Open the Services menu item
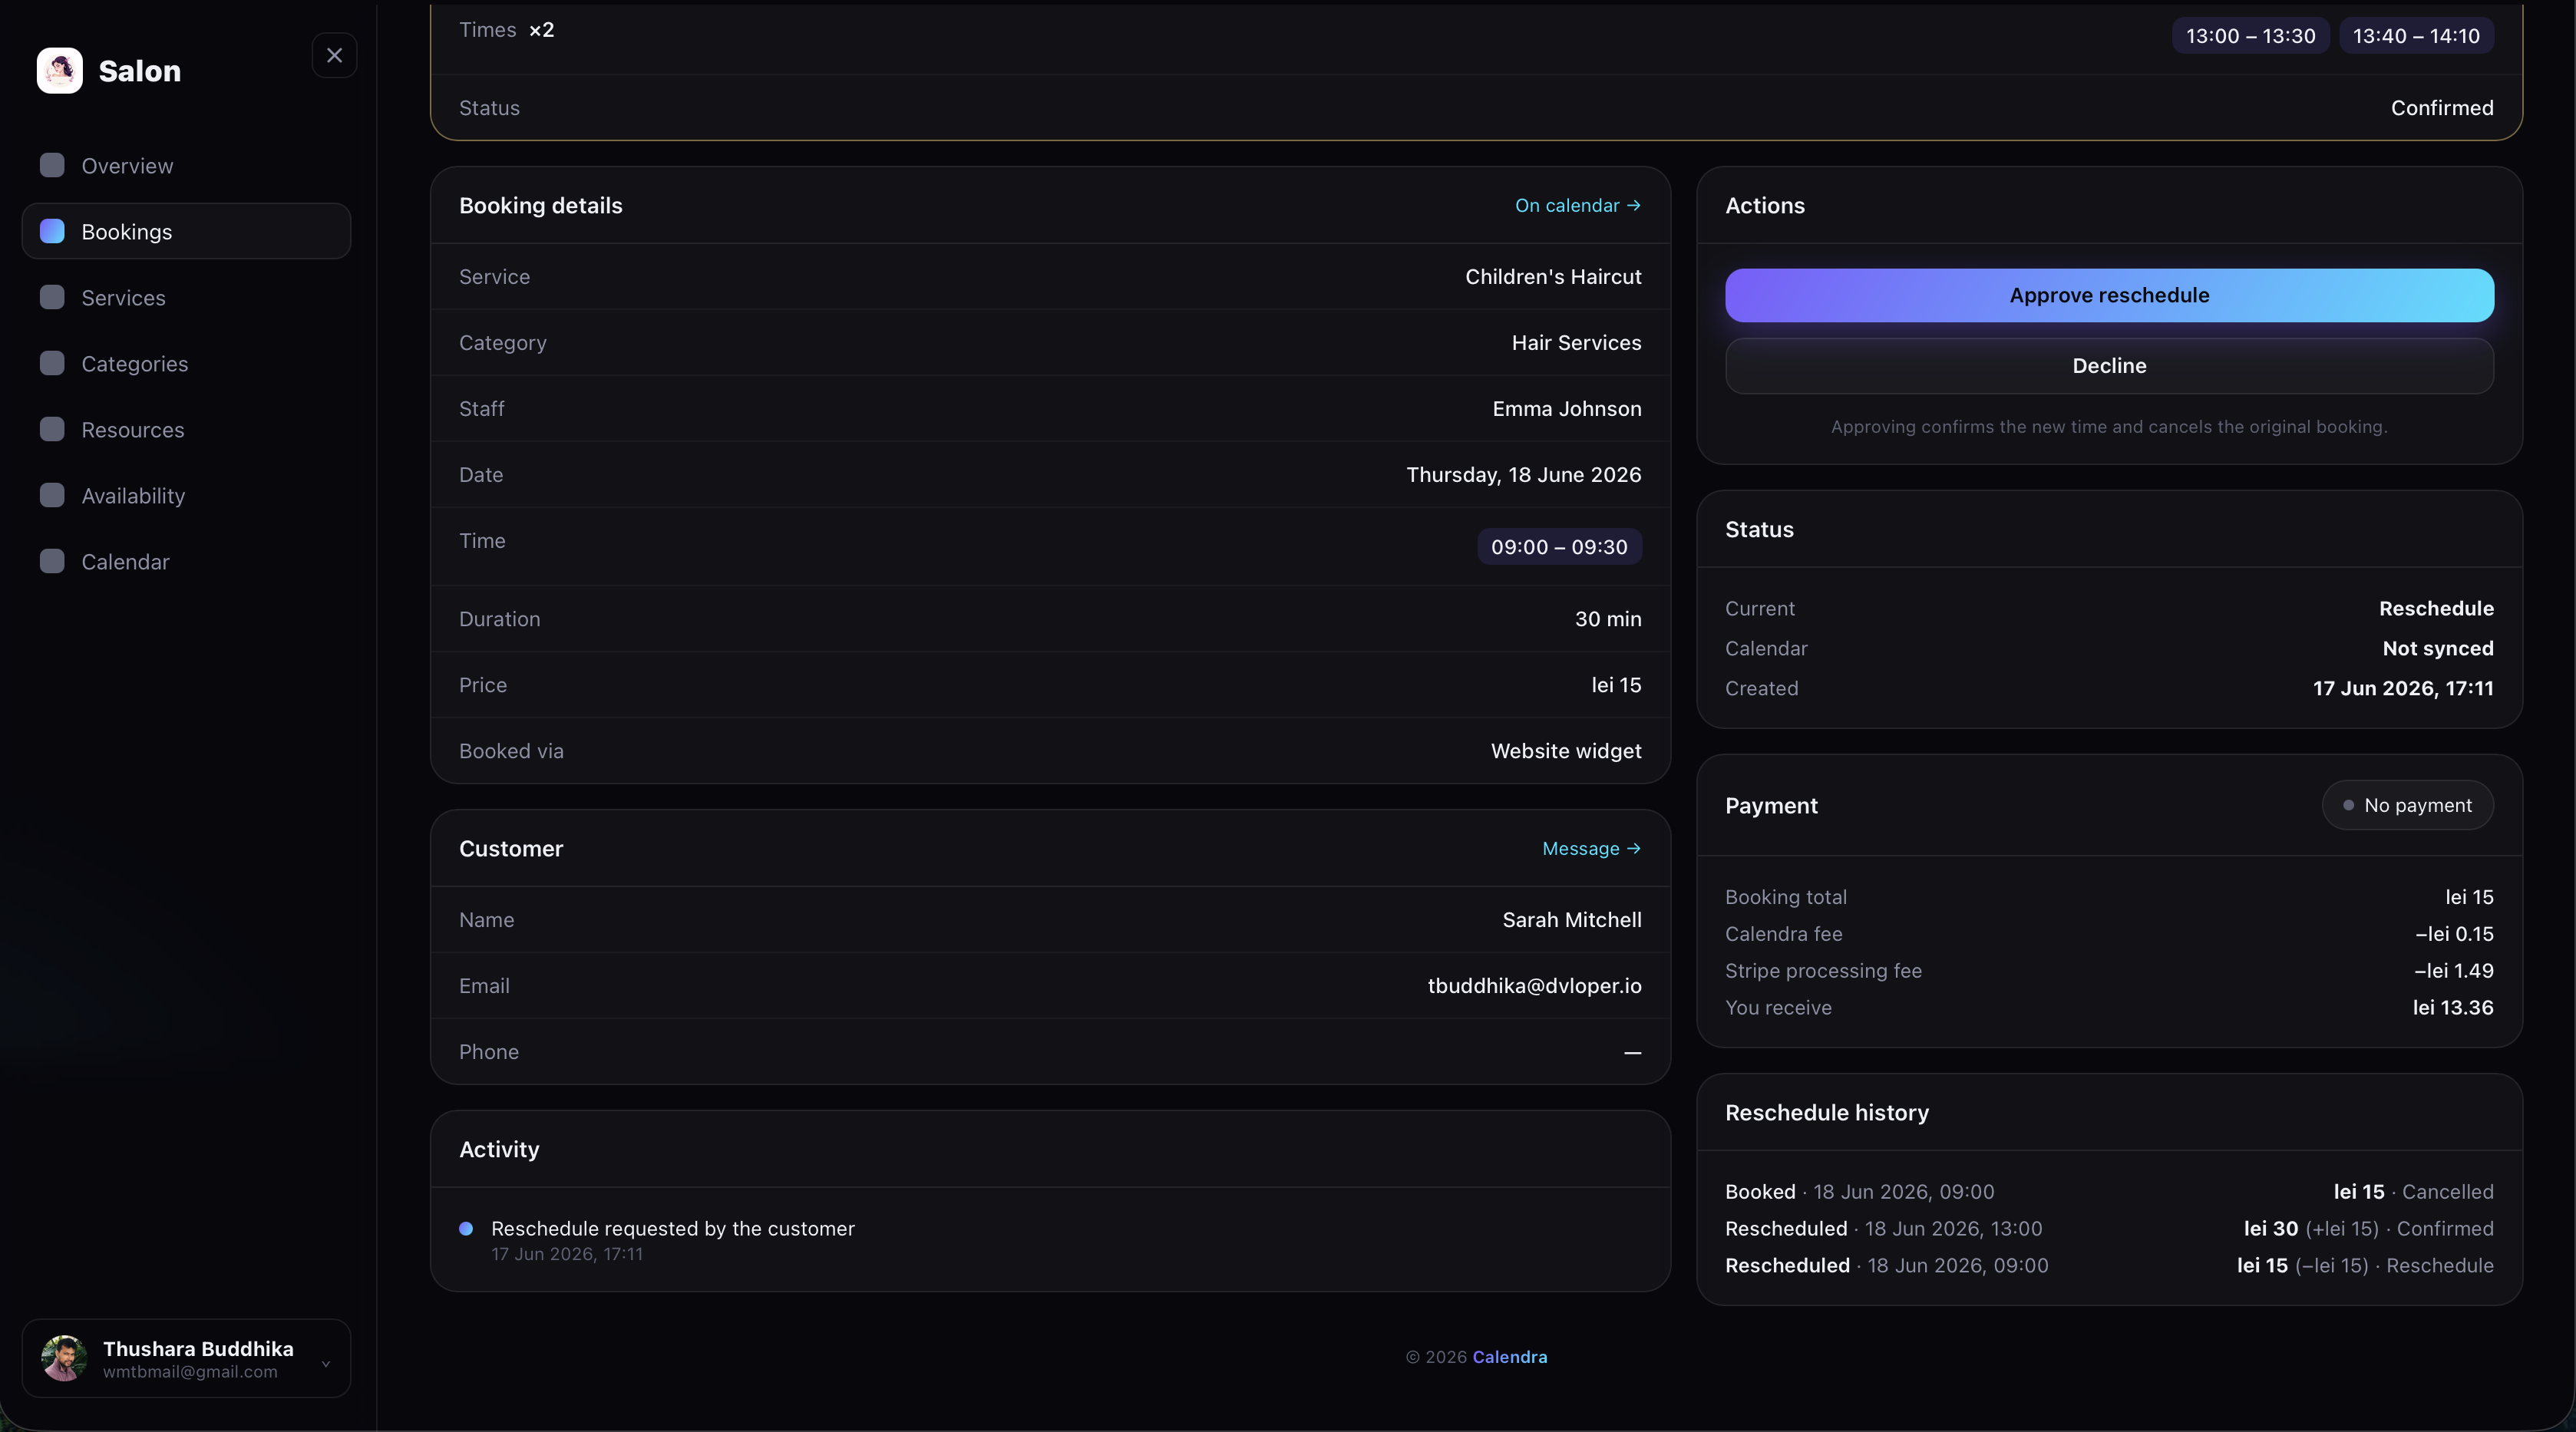The image size is (2576, 1432). coord(187,297)
